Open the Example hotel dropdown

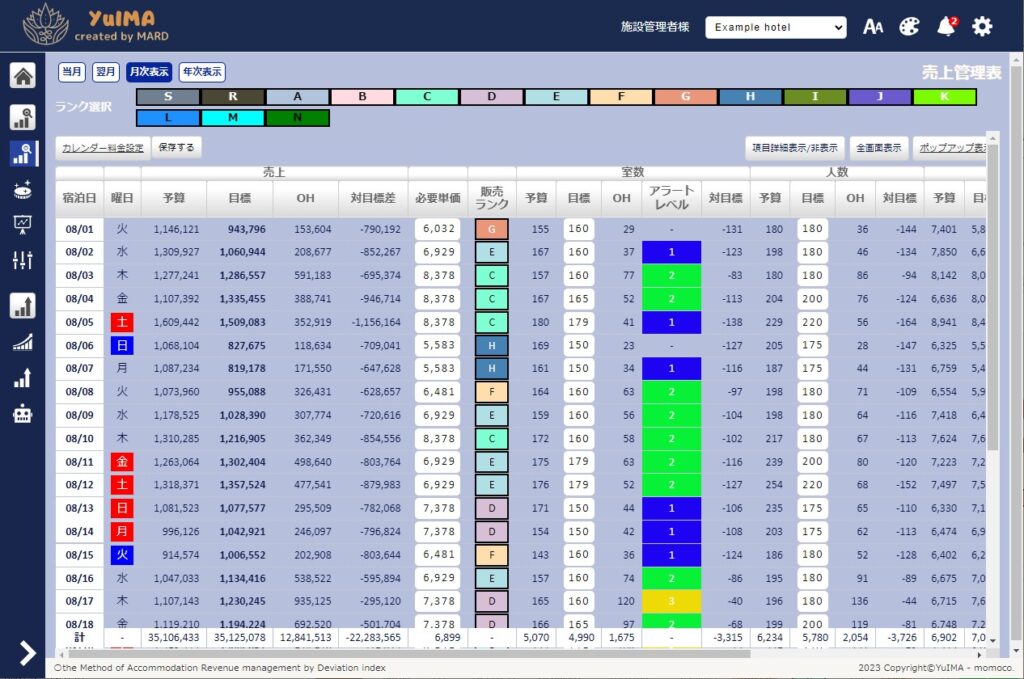coord(775,27)
